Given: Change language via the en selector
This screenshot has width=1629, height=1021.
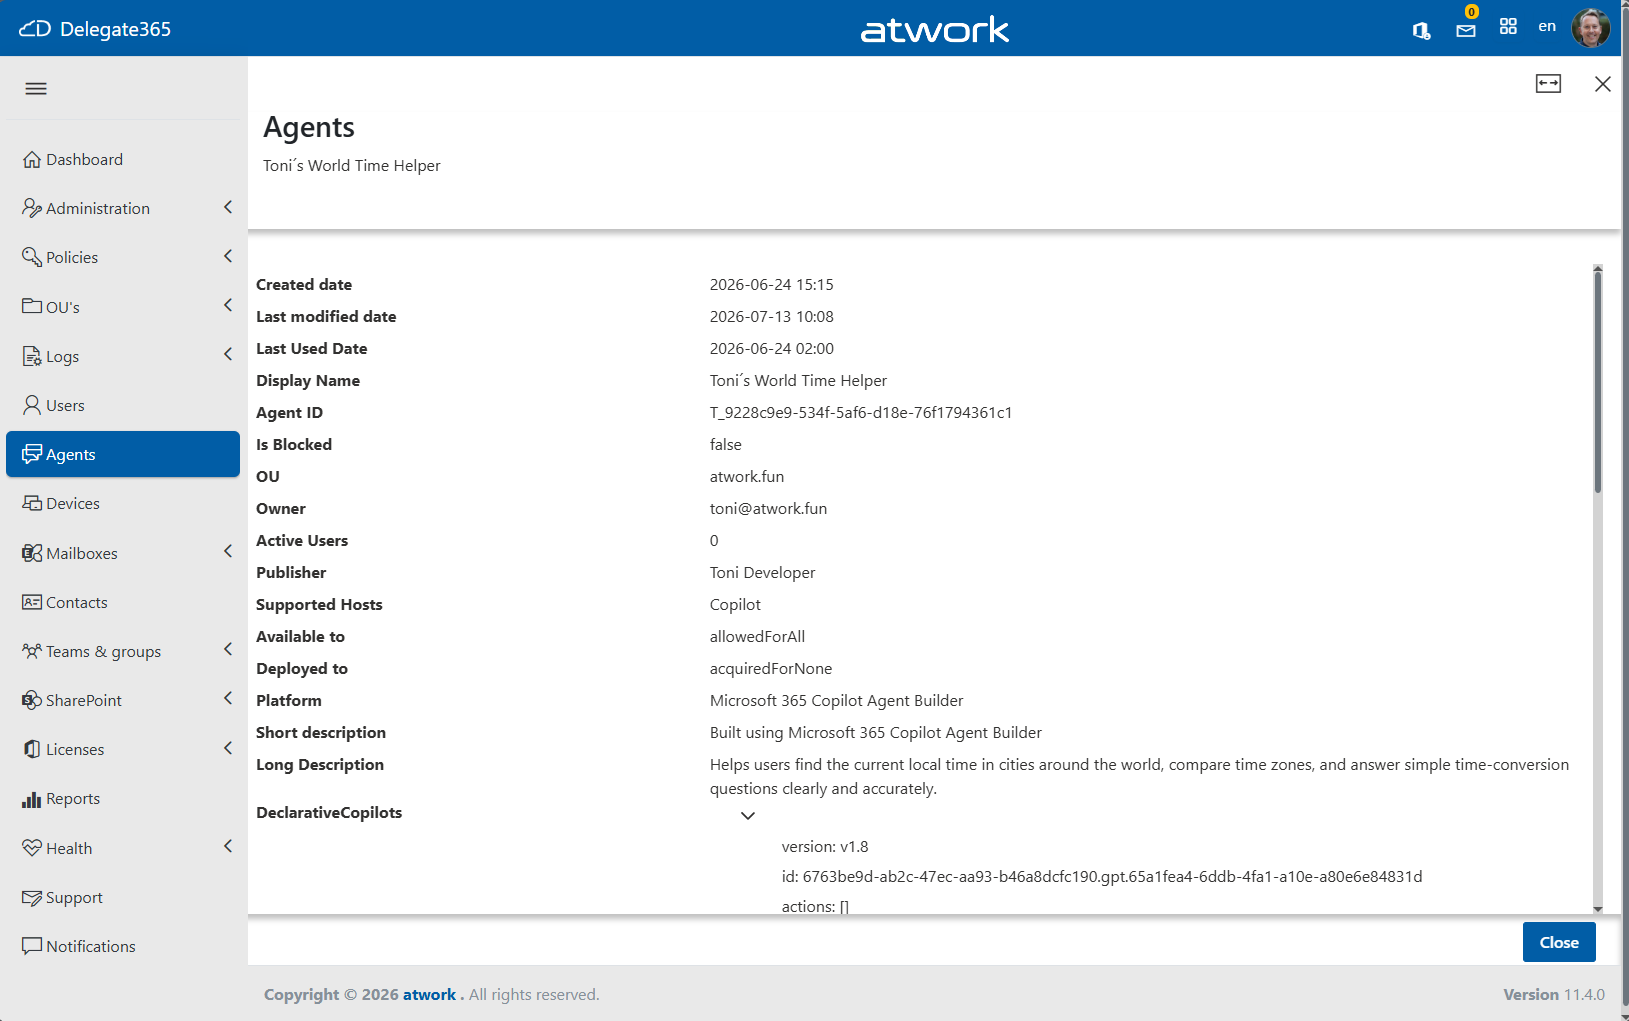Looking at the screenshot, I should coord(1547,26).
